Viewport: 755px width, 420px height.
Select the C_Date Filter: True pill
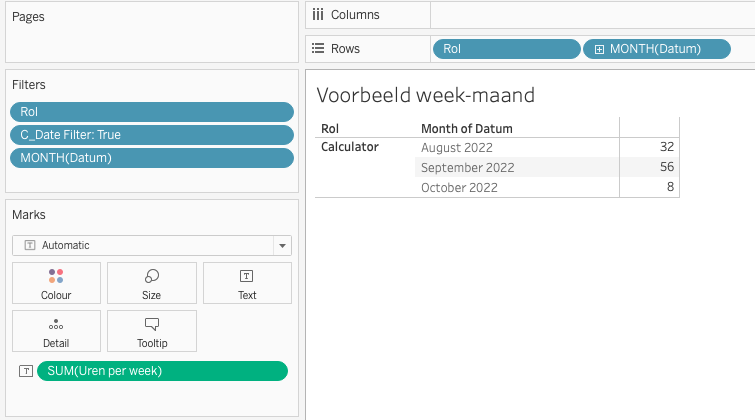pos(152,134)
